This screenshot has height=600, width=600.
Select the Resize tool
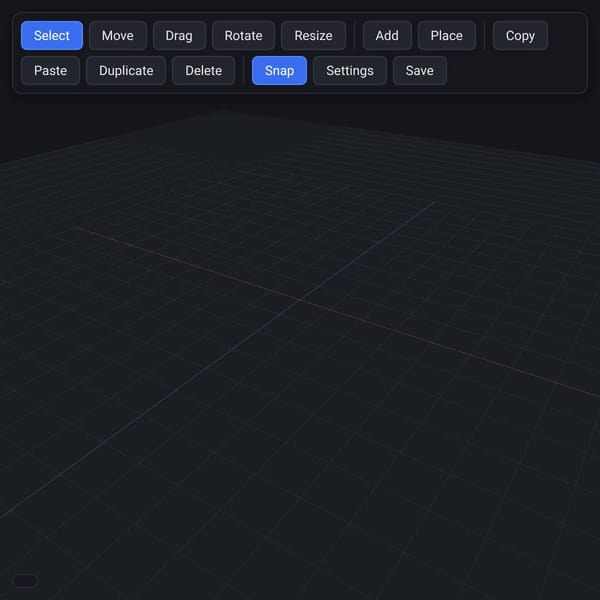point(313,36)
